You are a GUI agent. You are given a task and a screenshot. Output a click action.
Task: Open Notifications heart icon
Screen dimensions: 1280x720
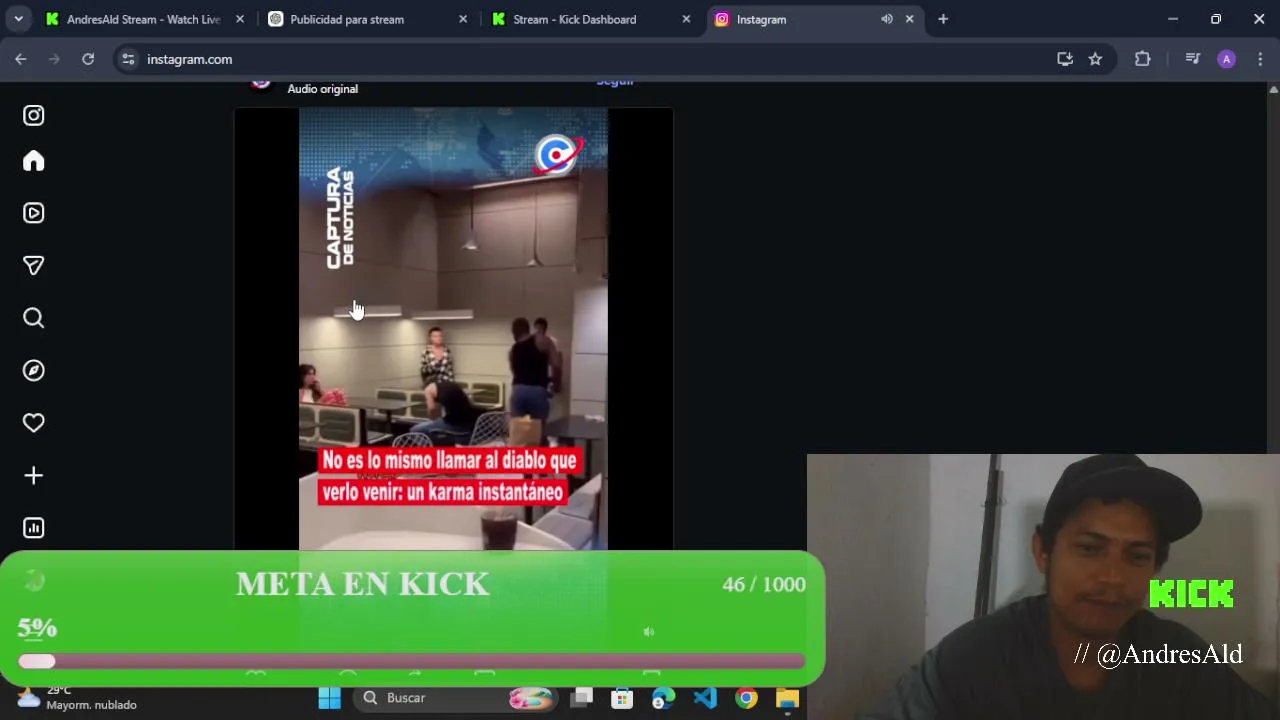pyautogui.click(x=34, y=423)
